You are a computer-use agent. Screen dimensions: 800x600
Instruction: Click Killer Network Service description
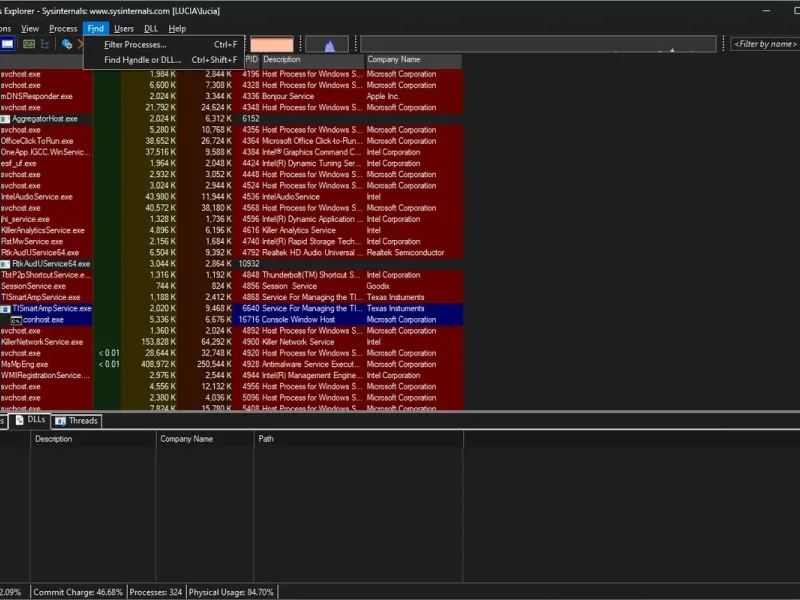298,342
